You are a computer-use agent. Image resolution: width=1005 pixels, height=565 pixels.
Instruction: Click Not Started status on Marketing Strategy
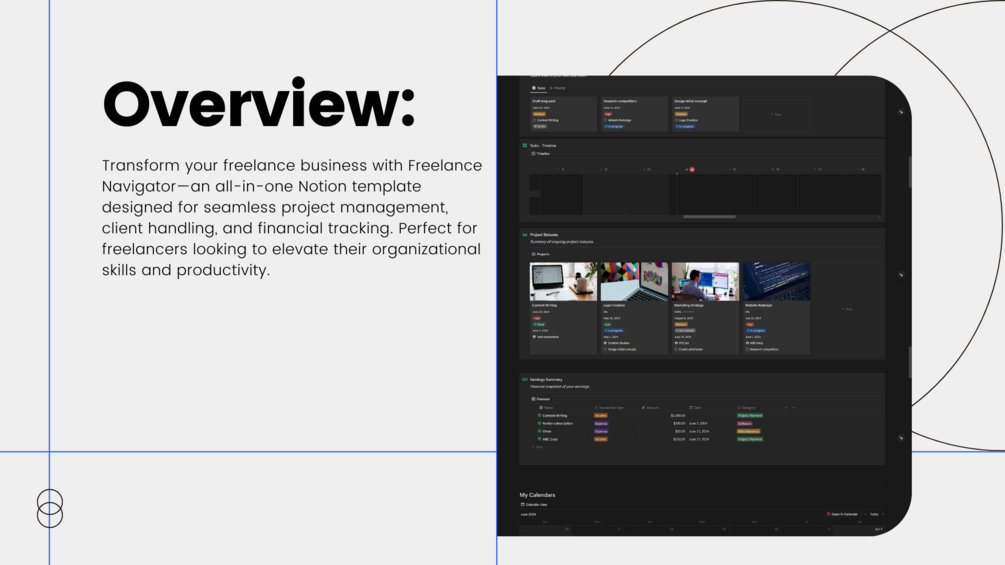tap(685, 331)
